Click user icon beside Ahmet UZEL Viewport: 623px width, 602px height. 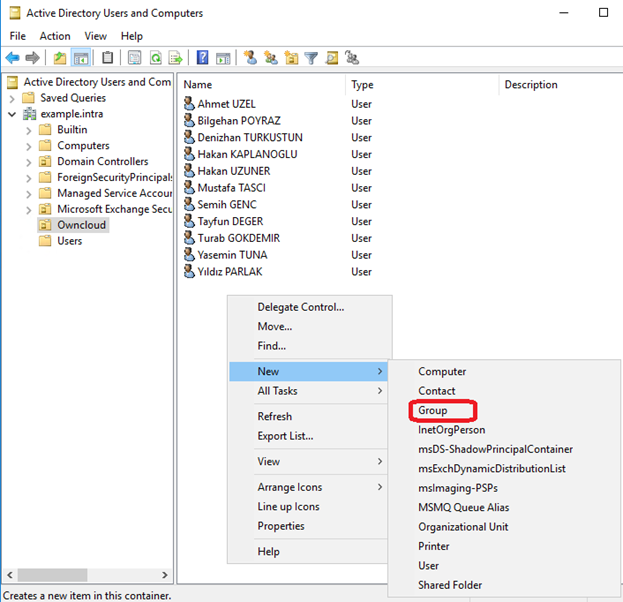(189, 103)
